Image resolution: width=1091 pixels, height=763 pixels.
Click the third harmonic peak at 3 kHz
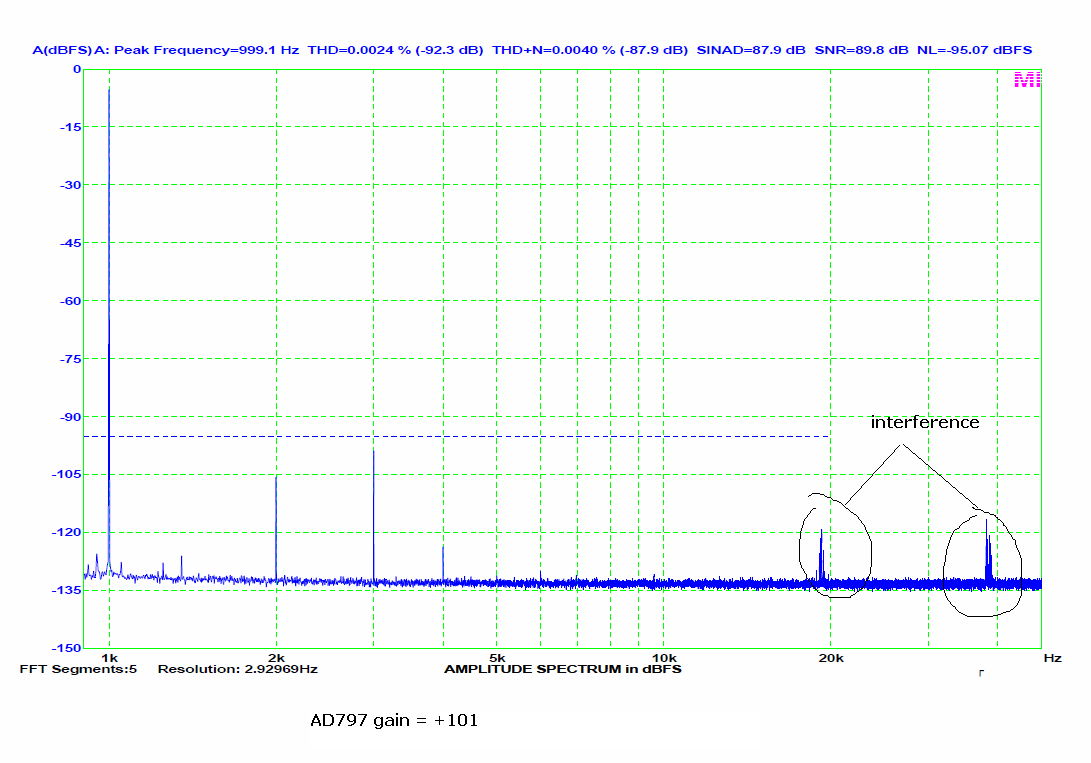pos(374,515)
